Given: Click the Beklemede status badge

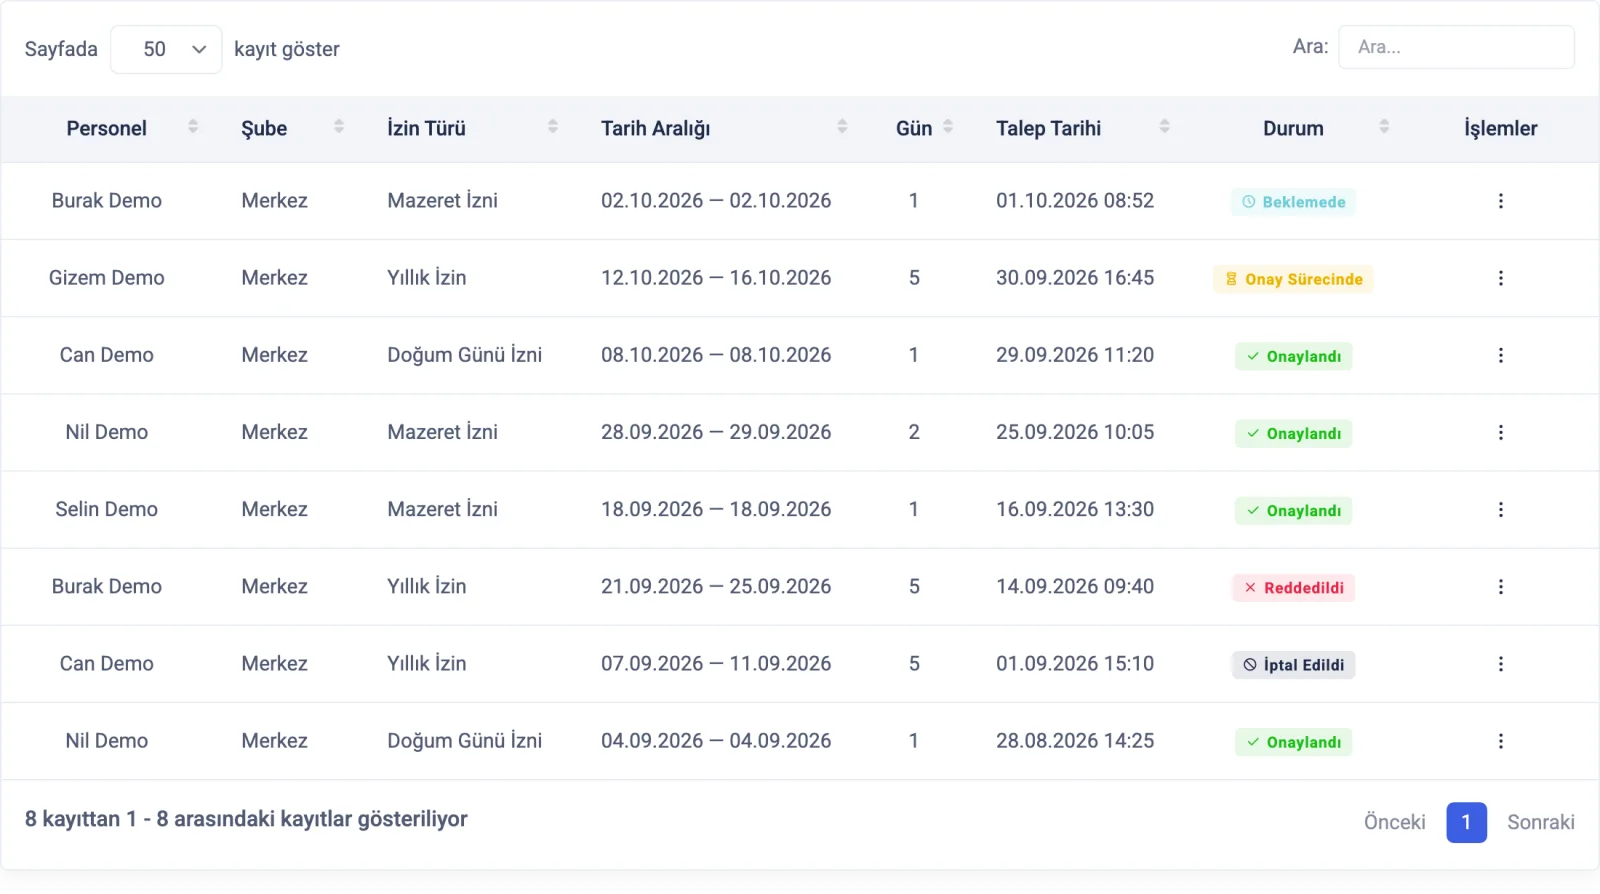Looking at the screenshot, I should click(x=1293, y=202).
